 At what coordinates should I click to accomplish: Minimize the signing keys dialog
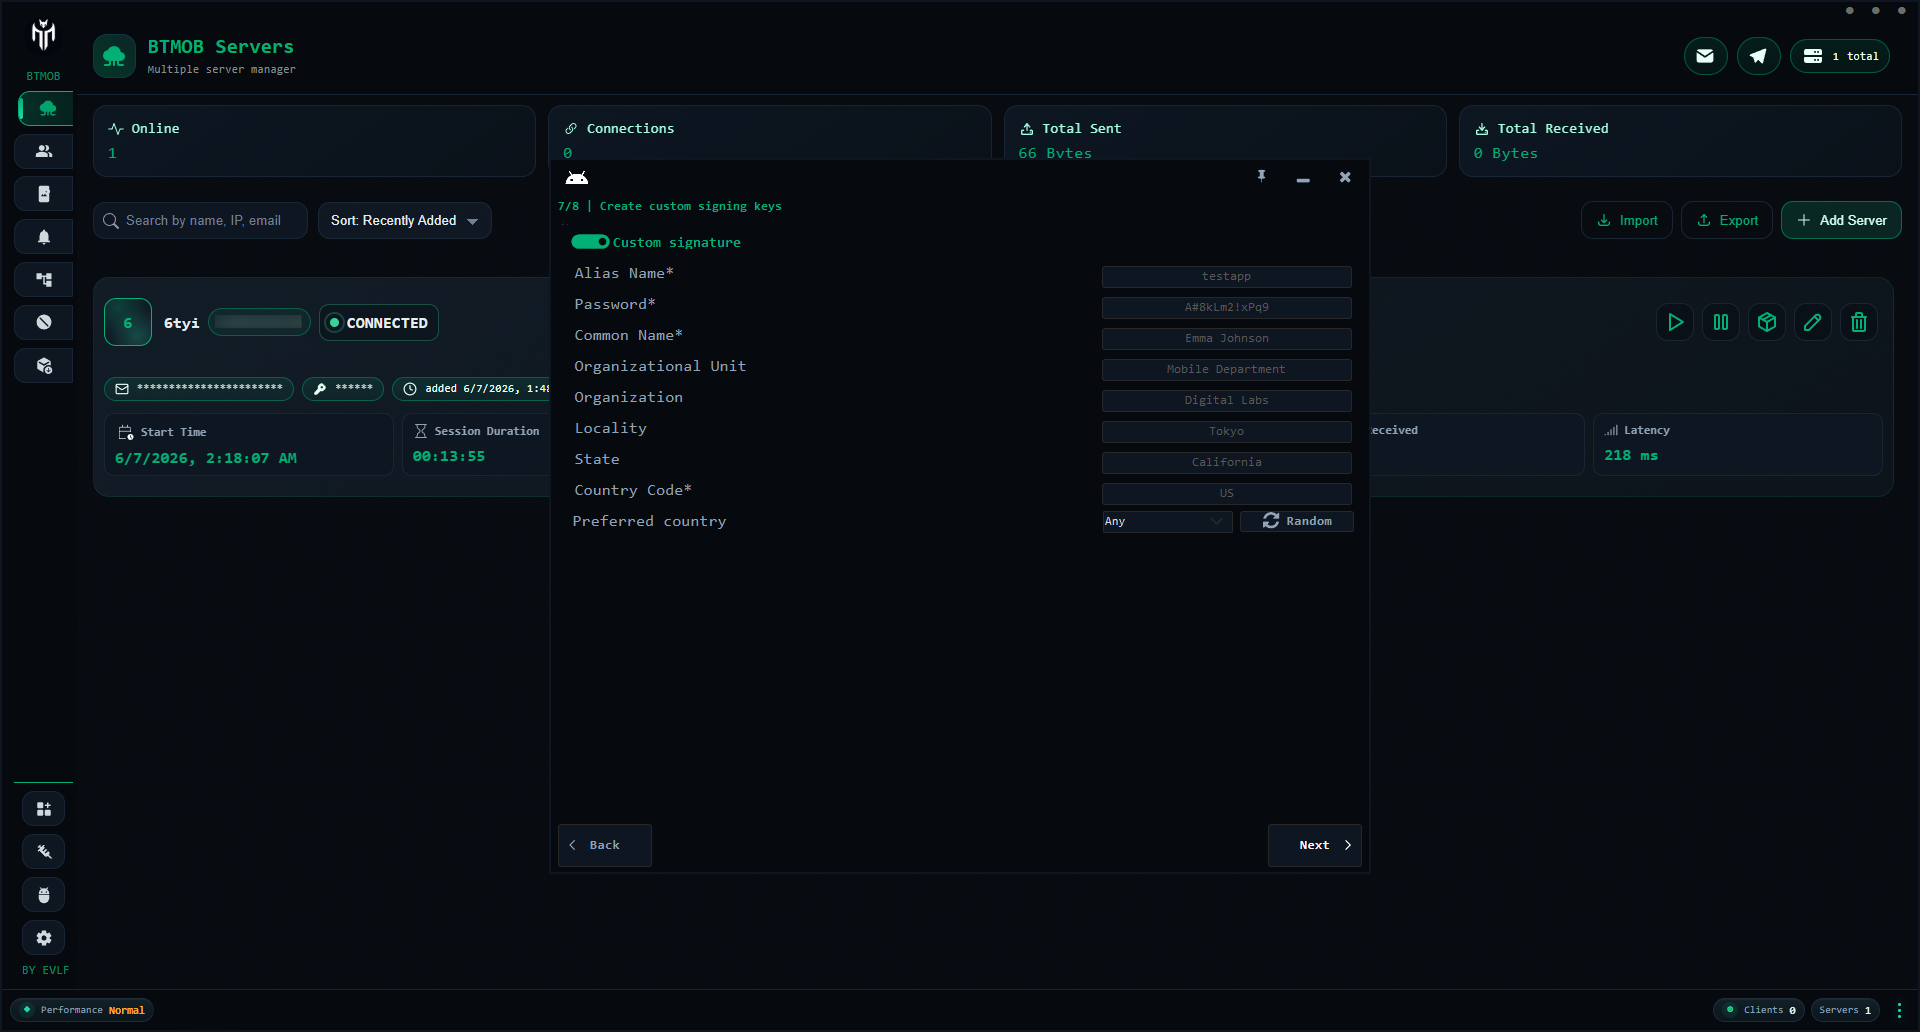[1303, 178]
